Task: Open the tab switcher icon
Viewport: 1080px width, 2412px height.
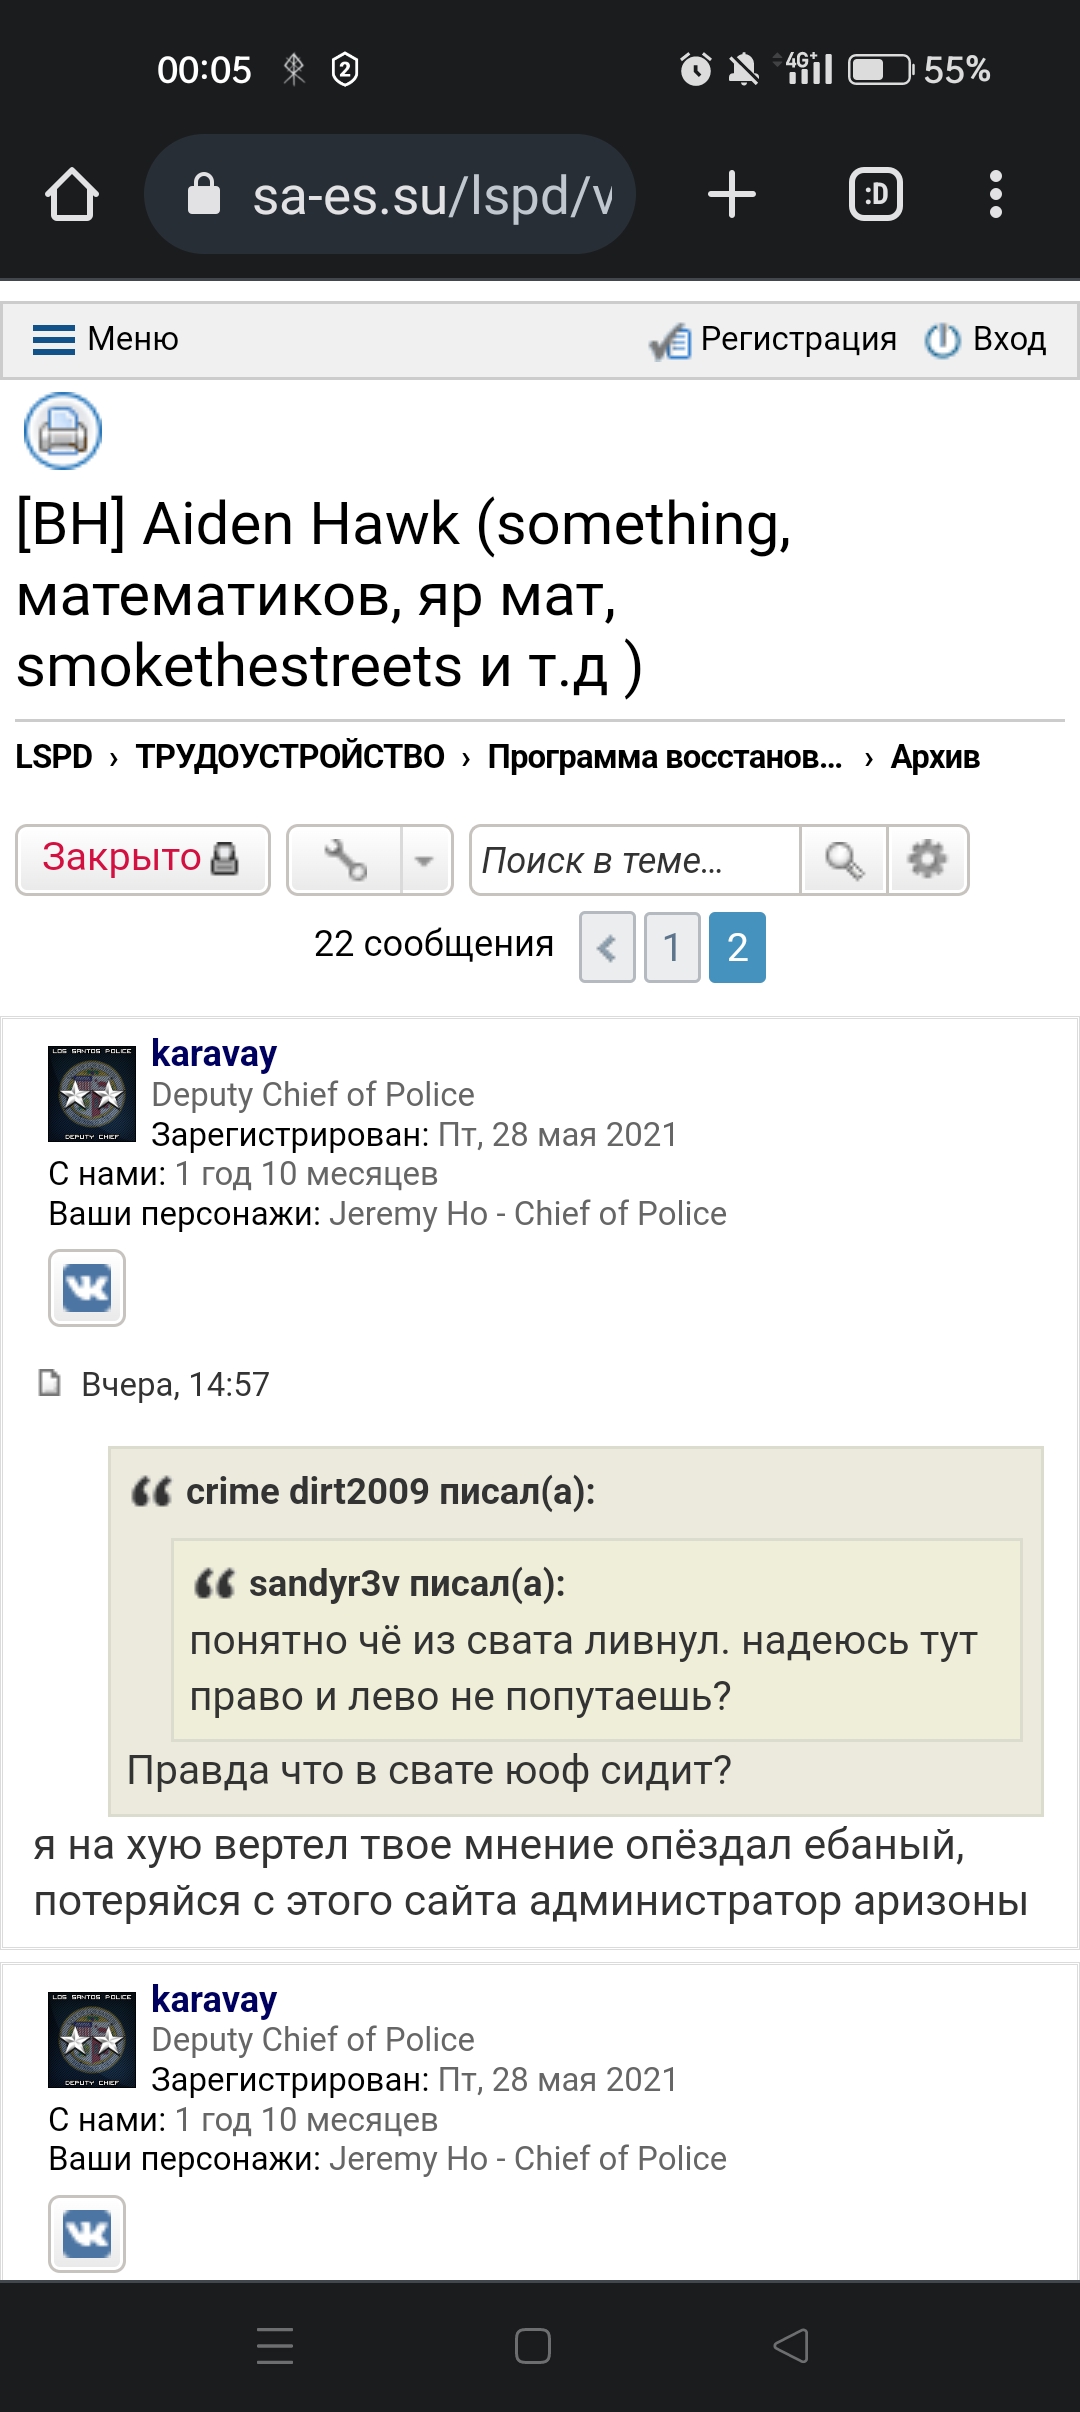Action: 875,194
